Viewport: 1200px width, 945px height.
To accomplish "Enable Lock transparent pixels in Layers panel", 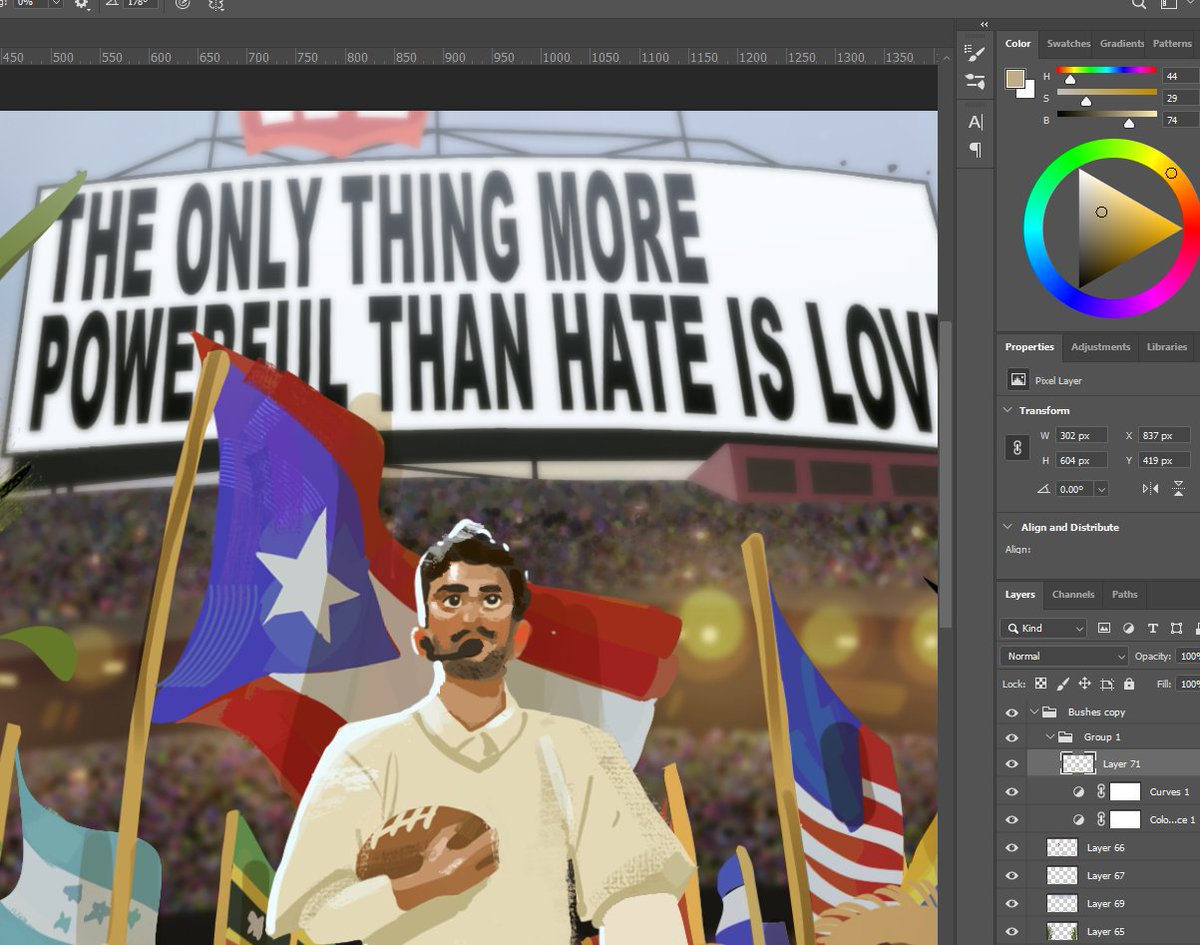I will 1041,684.
